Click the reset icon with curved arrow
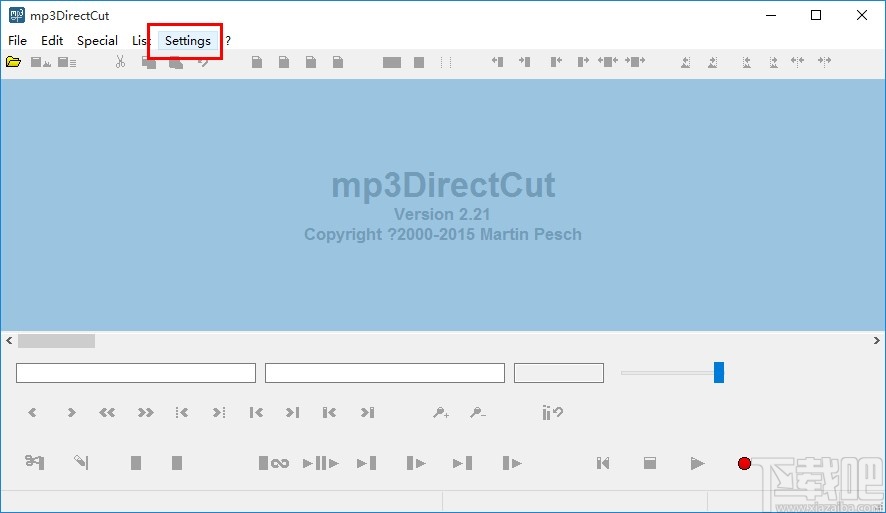The width and height of the screenshot is (886, 513). [x=552, y=412]
